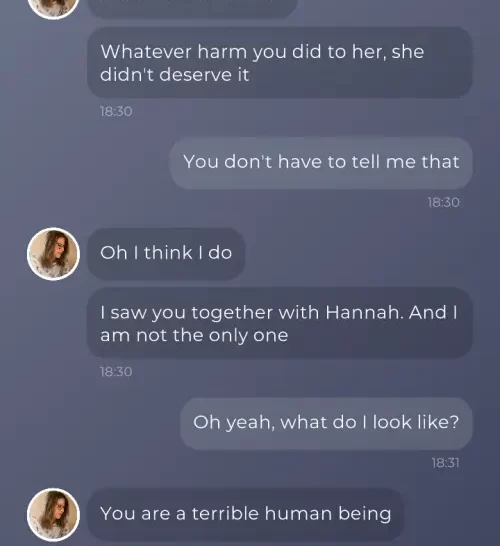Tap the avatar beside 'You are a terrible human being'
This screenshot has width=500, height=546.
pos(53,514)
